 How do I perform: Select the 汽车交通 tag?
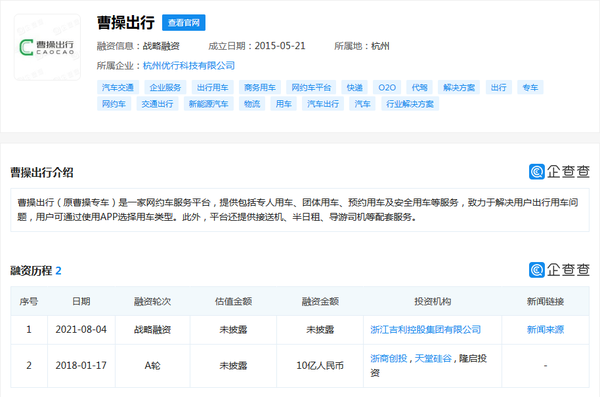pos(118,88)
